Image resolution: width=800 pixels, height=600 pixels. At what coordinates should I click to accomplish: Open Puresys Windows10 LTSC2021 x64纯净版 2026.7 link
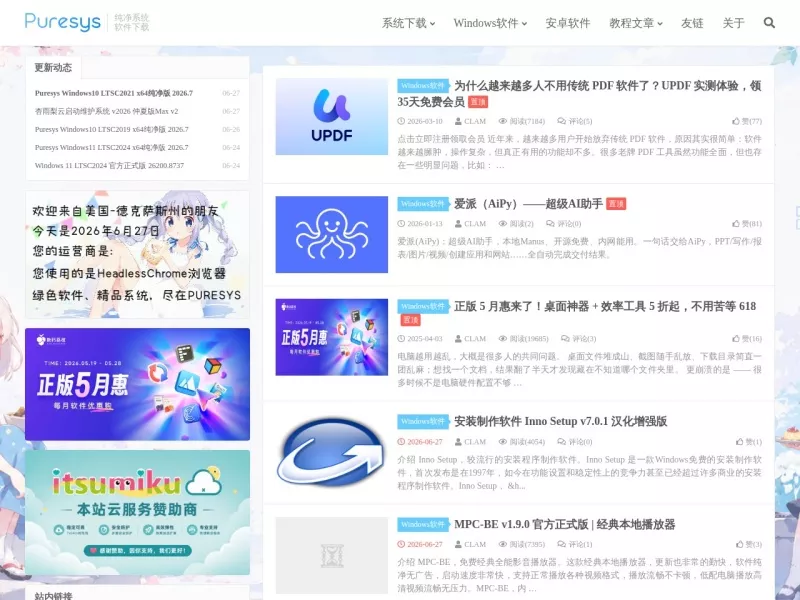(114, 93)
